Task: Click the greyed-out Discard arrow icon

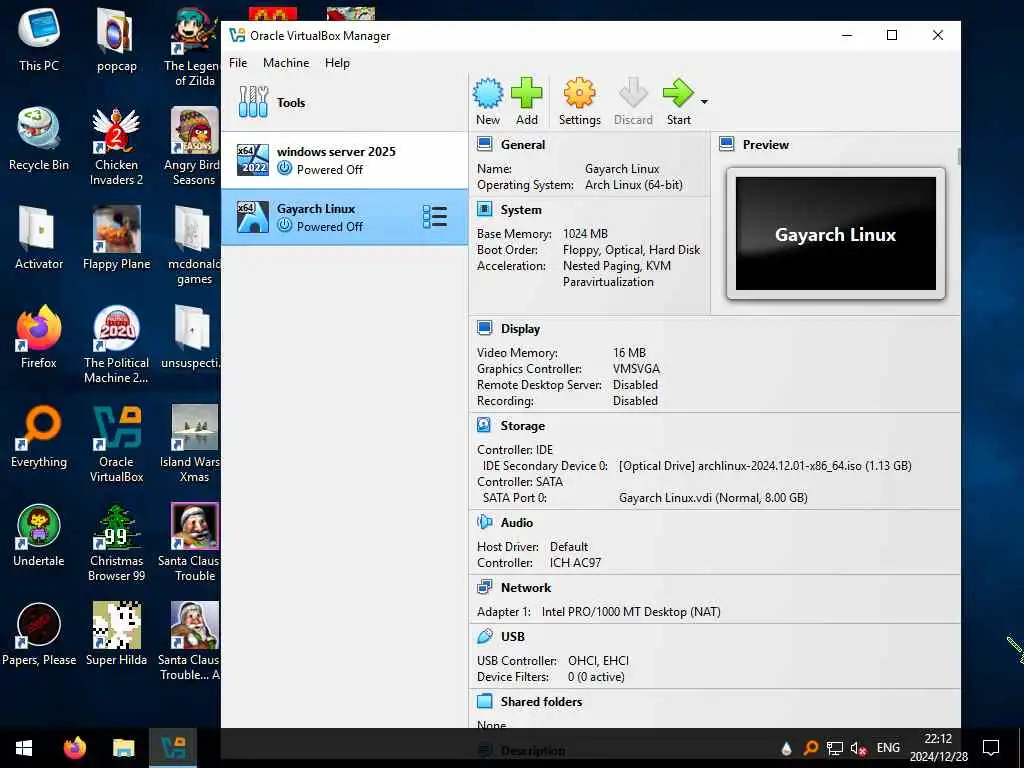Action: pos(633,93)
